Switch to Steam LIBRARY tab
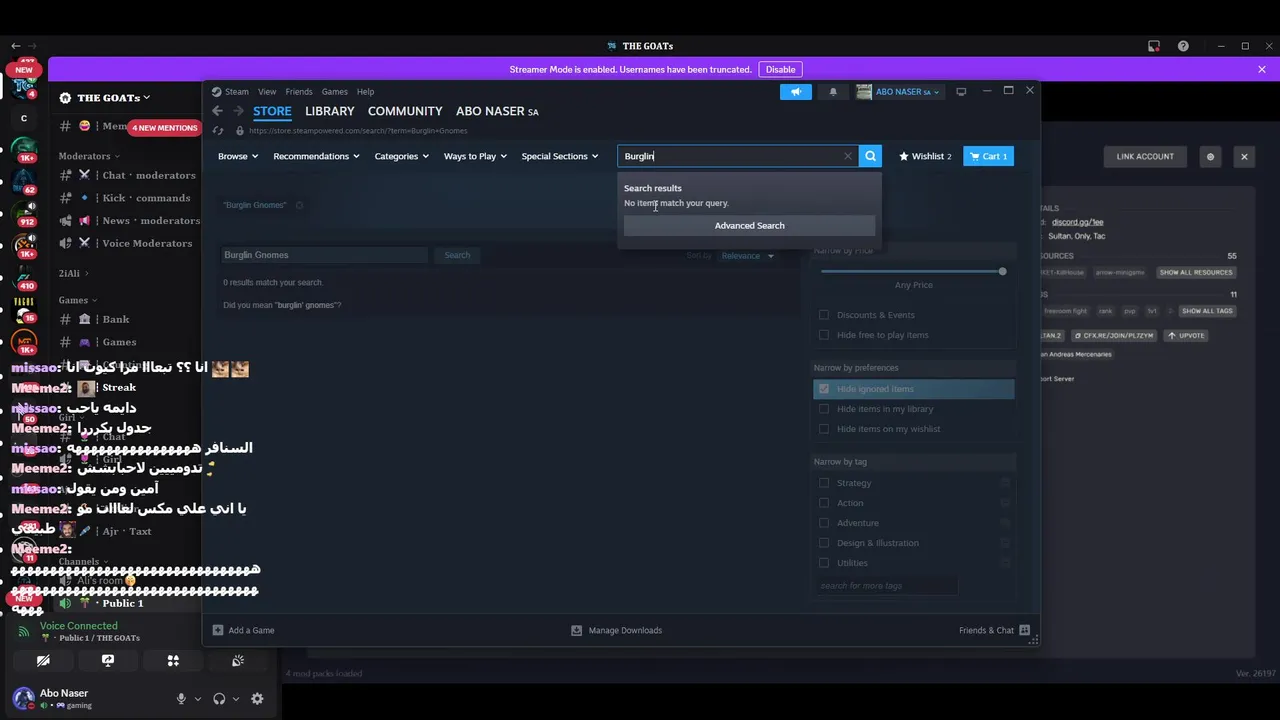This screenshot has width=1280, height=720. pyautogui.click(x=330, y=111)
